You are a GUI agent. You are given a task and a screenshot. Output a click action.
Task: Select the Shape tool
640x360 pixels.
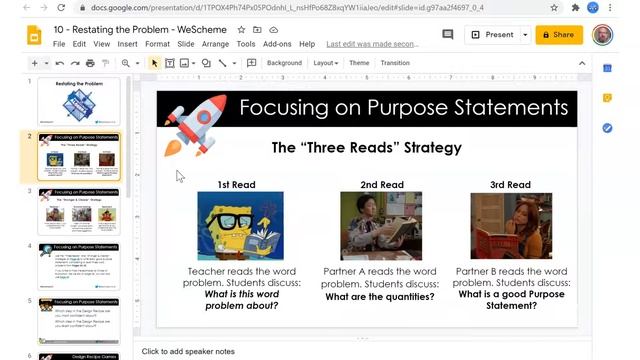click(207, 63)
